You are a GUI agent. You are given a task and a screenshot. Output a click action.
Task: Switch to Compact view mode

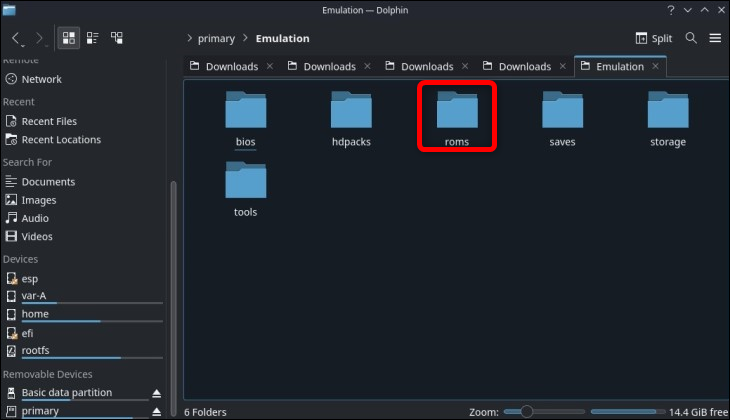pos(93,39)
